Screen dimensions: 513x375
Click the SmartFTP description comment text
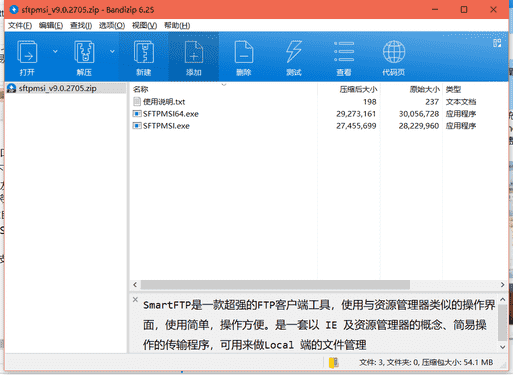(319, 325)
